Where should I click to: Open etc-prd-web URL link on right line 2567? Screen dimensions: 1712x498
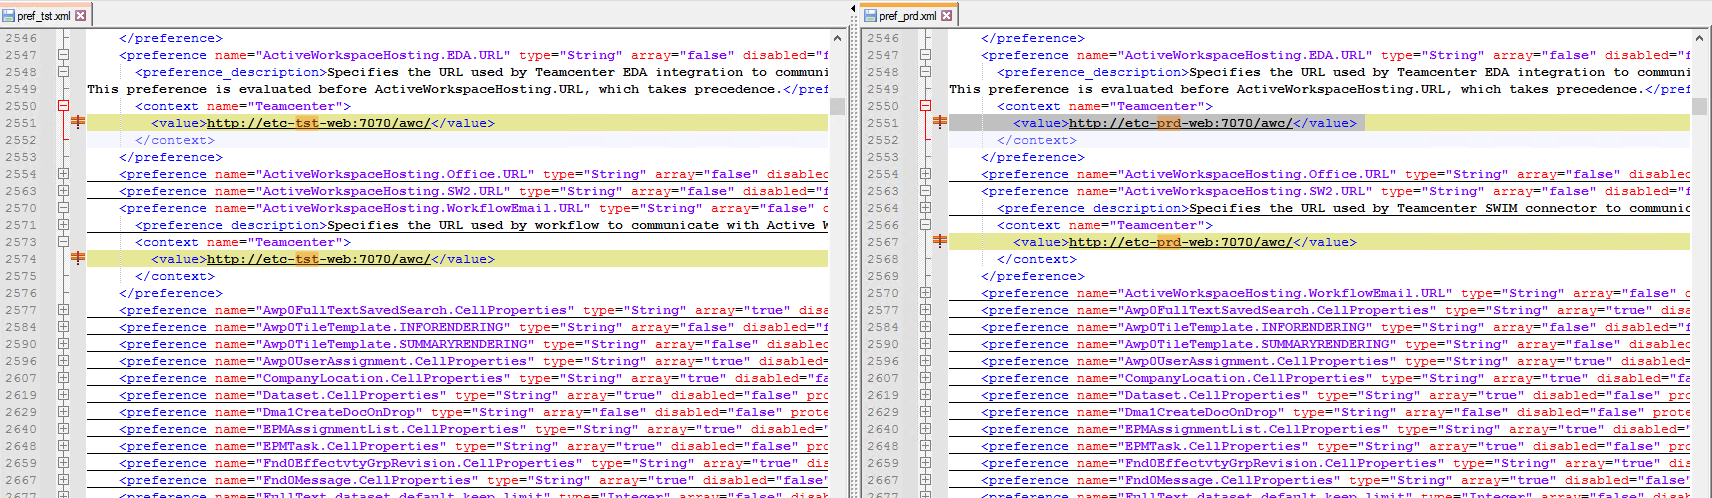[x=1180, y=242]
